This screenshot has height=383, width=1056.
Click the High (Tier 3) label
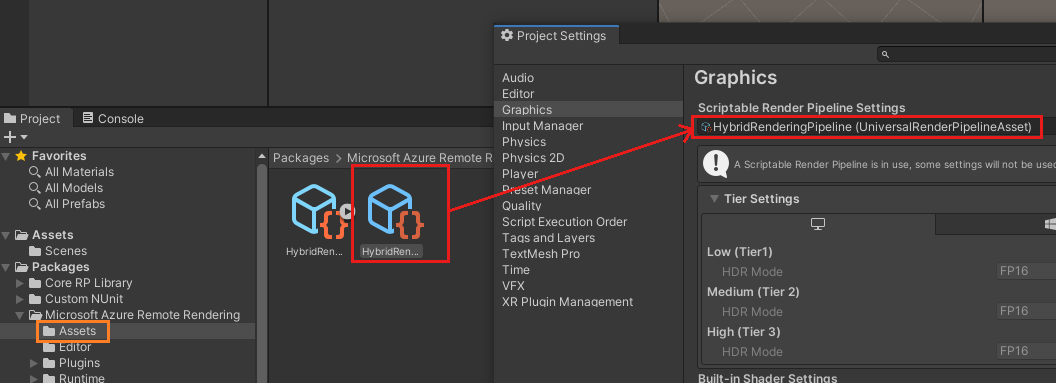tap(744, 331)
